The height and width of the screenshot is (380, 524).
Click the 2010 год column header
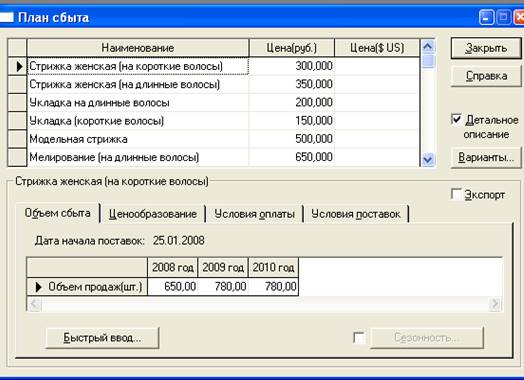273,267
